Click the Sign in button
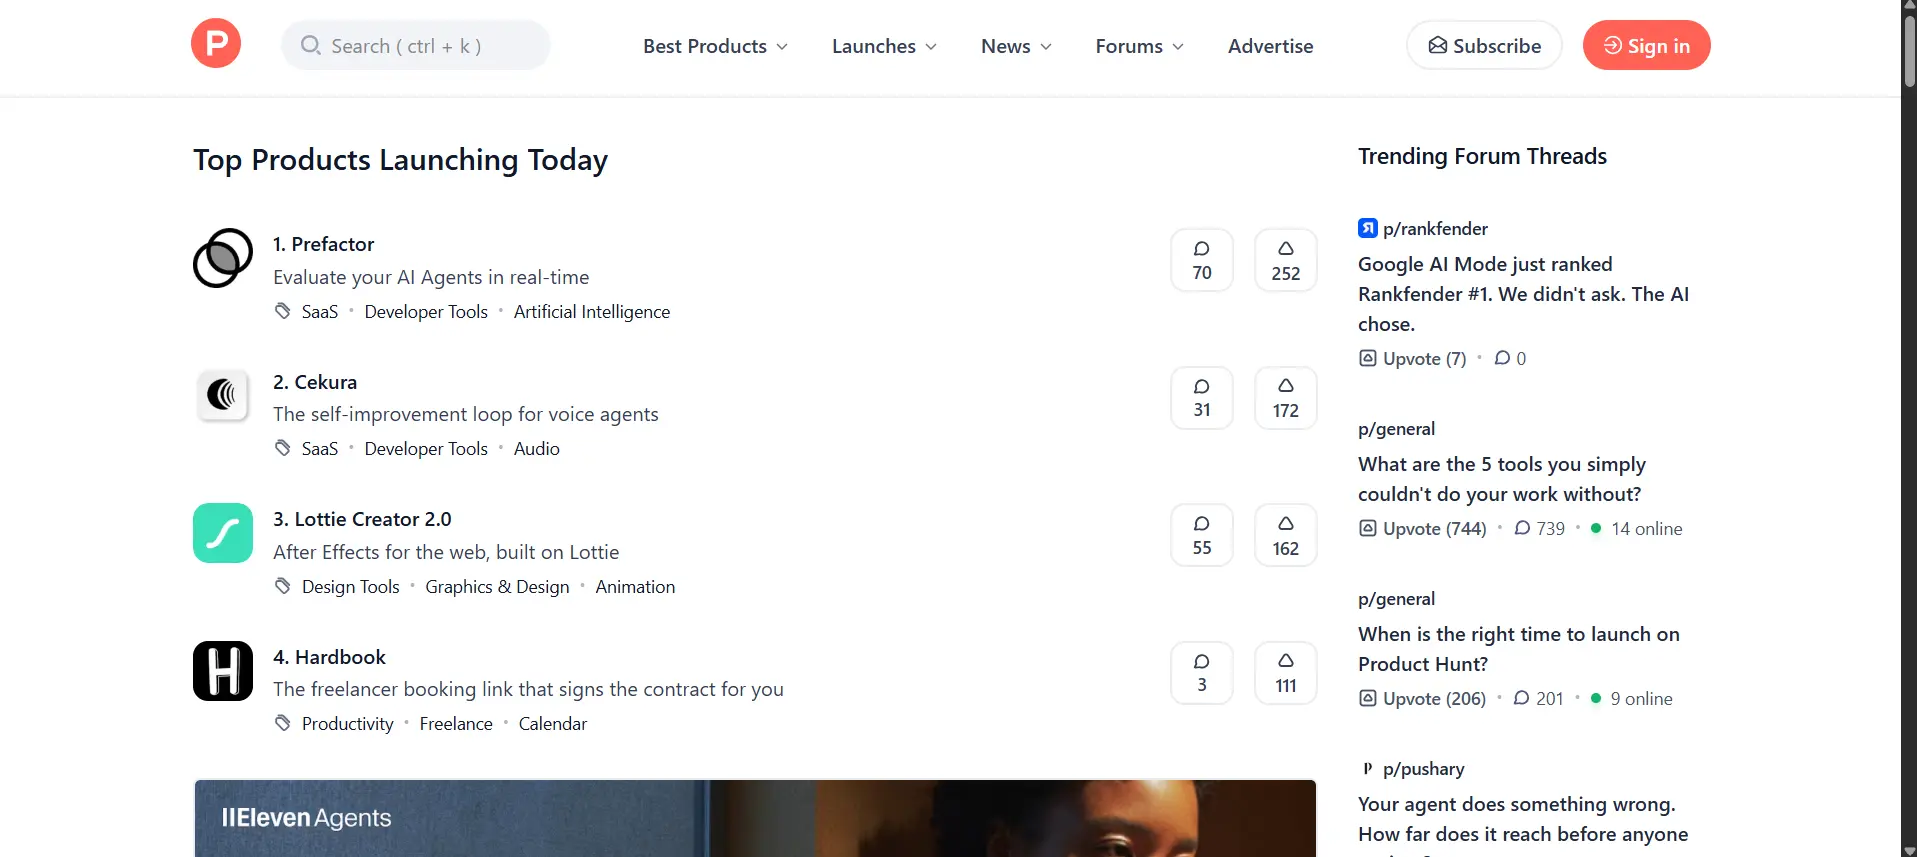1917x857 pixels. [1646, 45]
